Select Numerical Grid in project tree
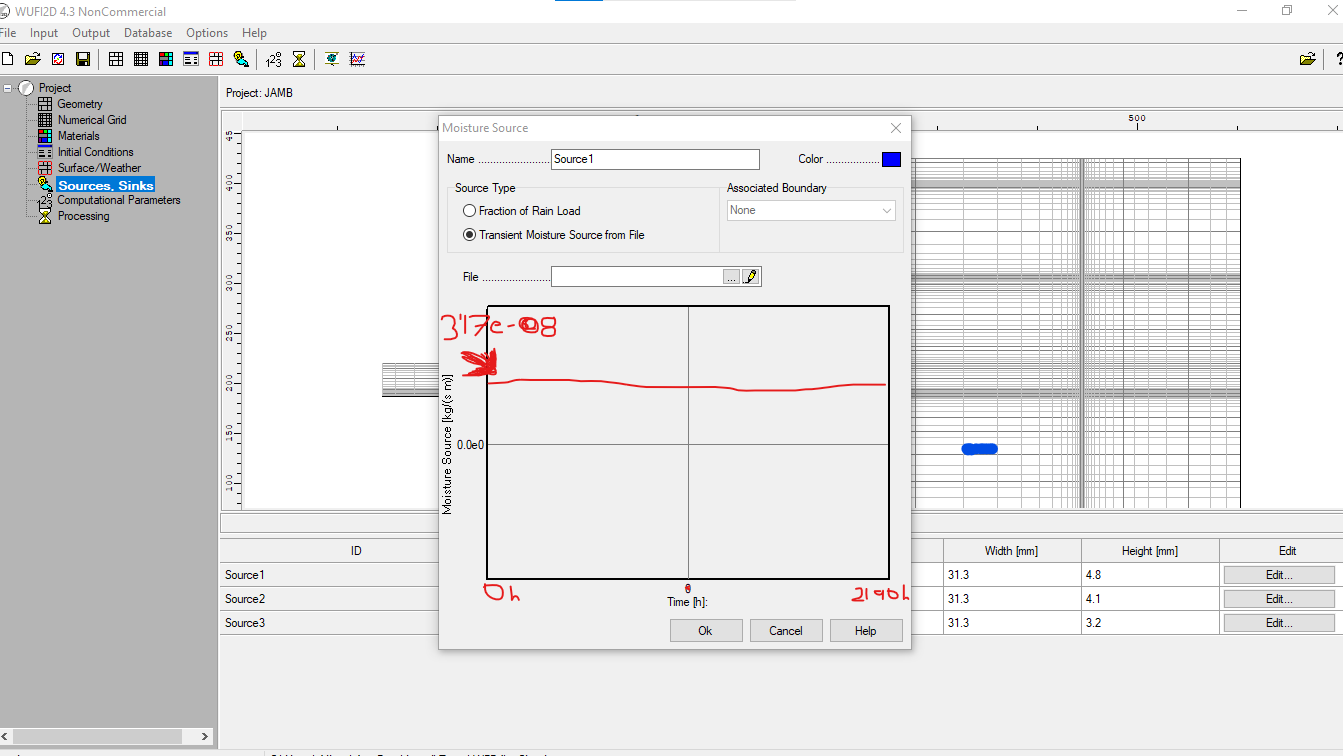 91,120
